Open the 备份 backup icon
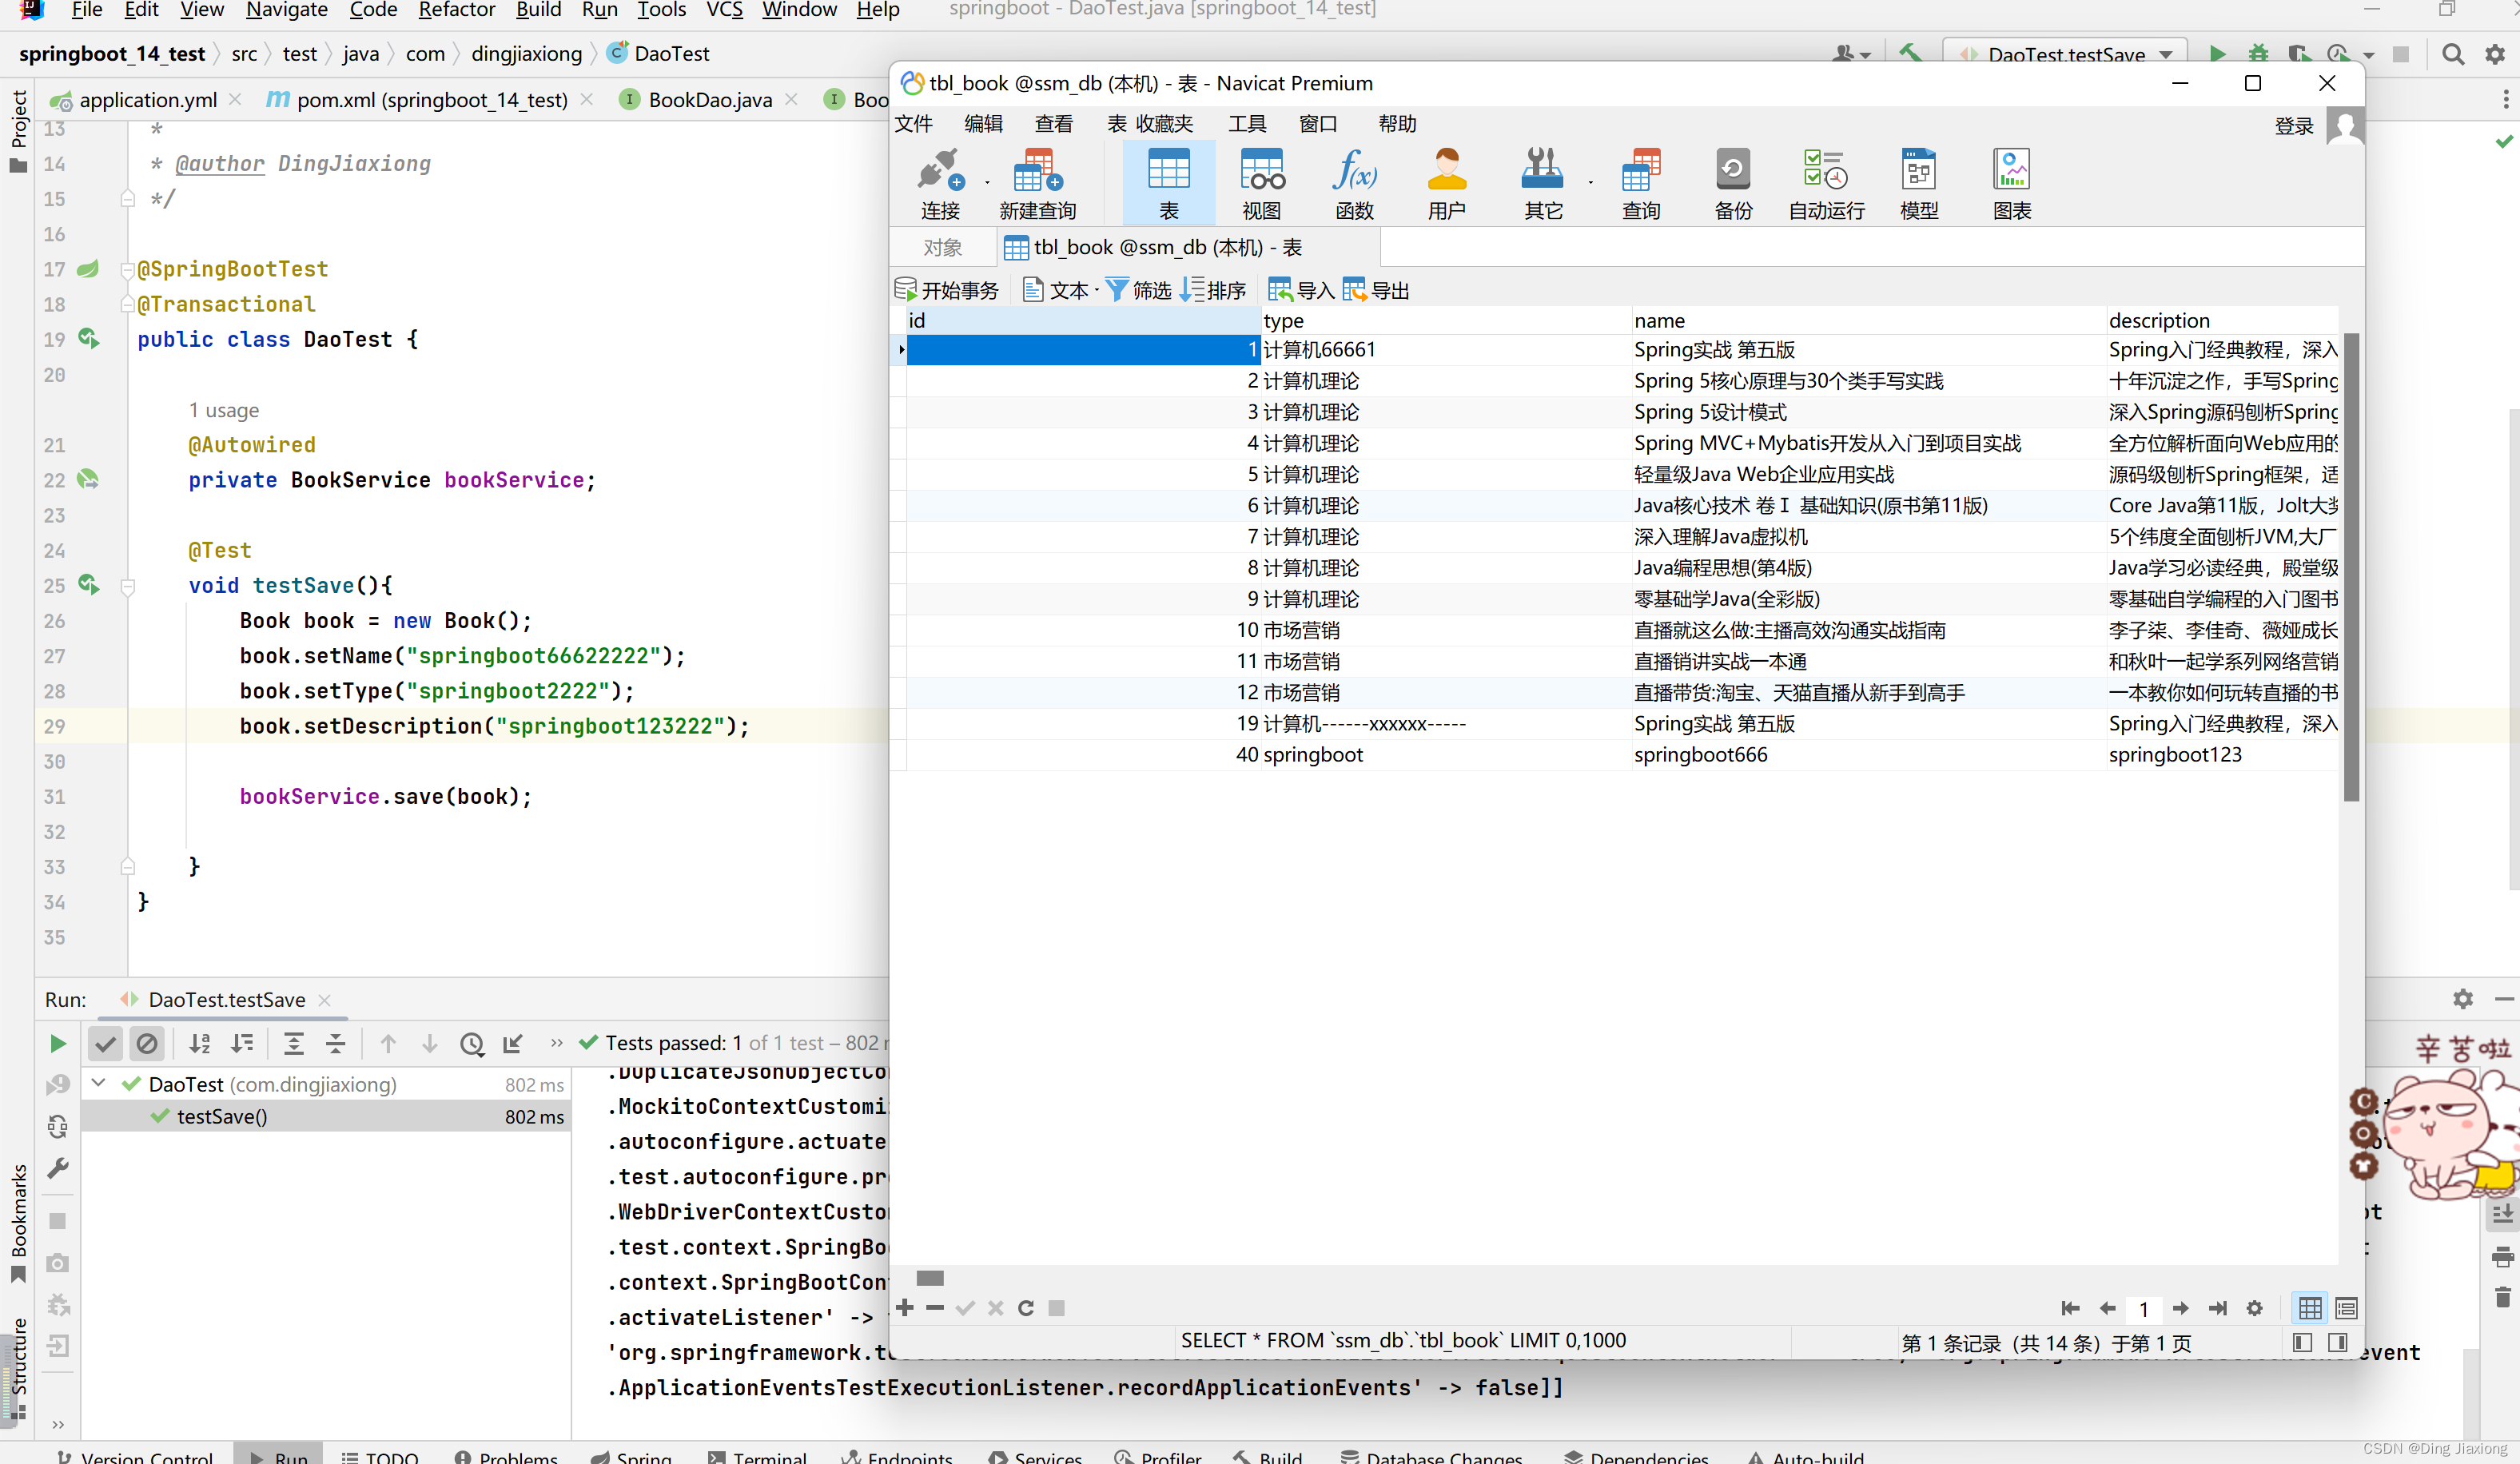The height and width of the screenshot is (1464, 2520). 1733,183
